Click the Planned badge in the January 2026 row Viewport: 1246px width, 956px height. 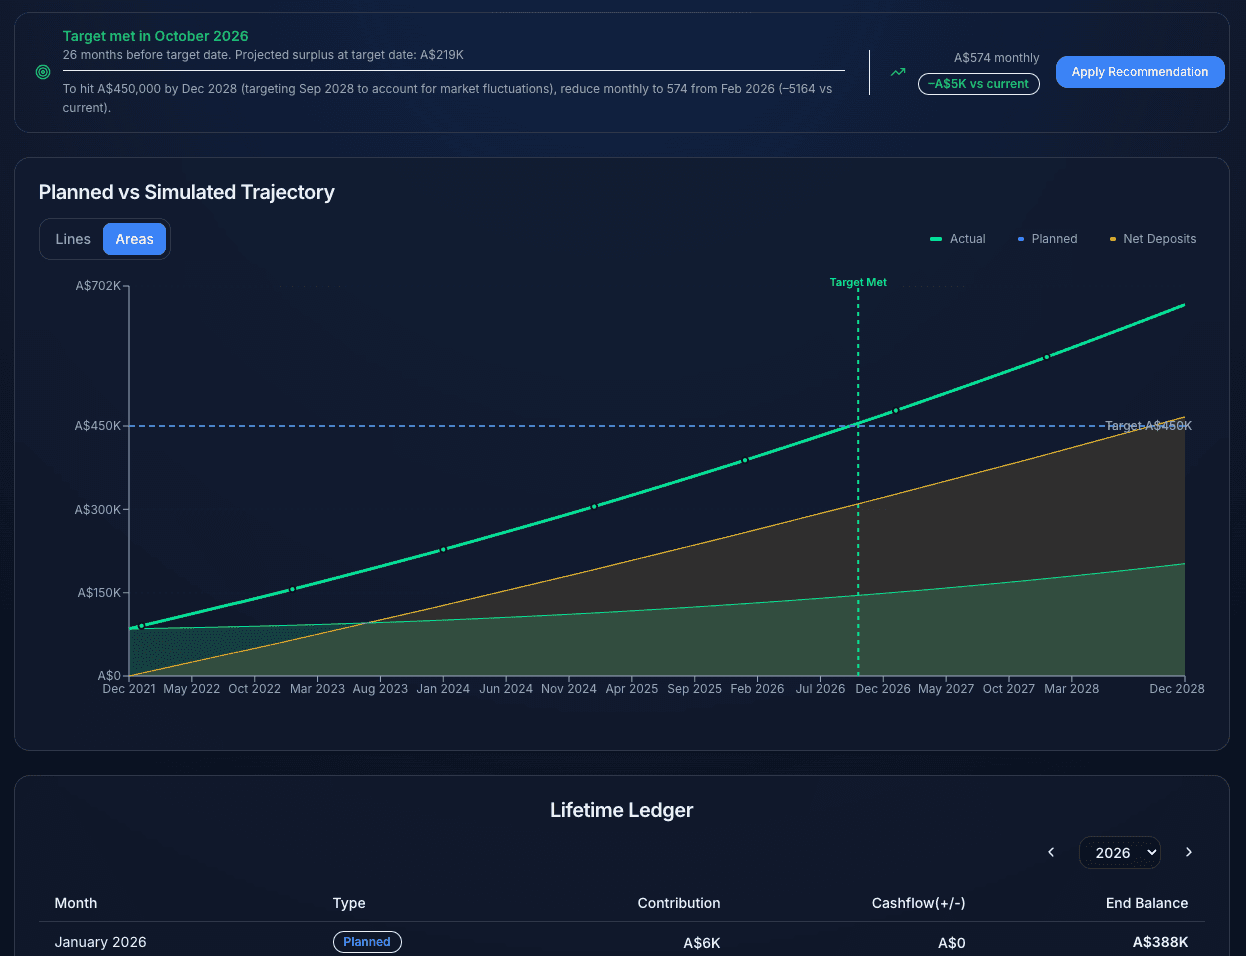[x=367, y=942]
